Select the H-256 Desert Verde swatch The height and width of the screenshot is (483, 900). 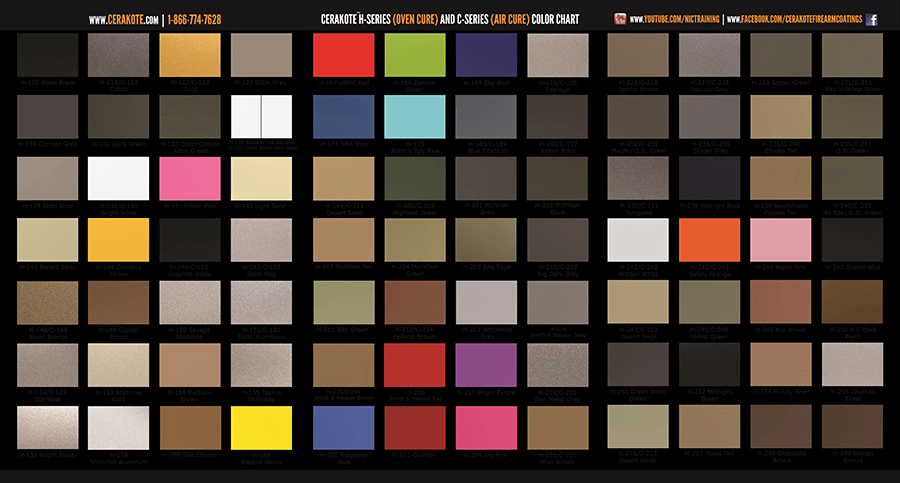[x=638, y=427]
